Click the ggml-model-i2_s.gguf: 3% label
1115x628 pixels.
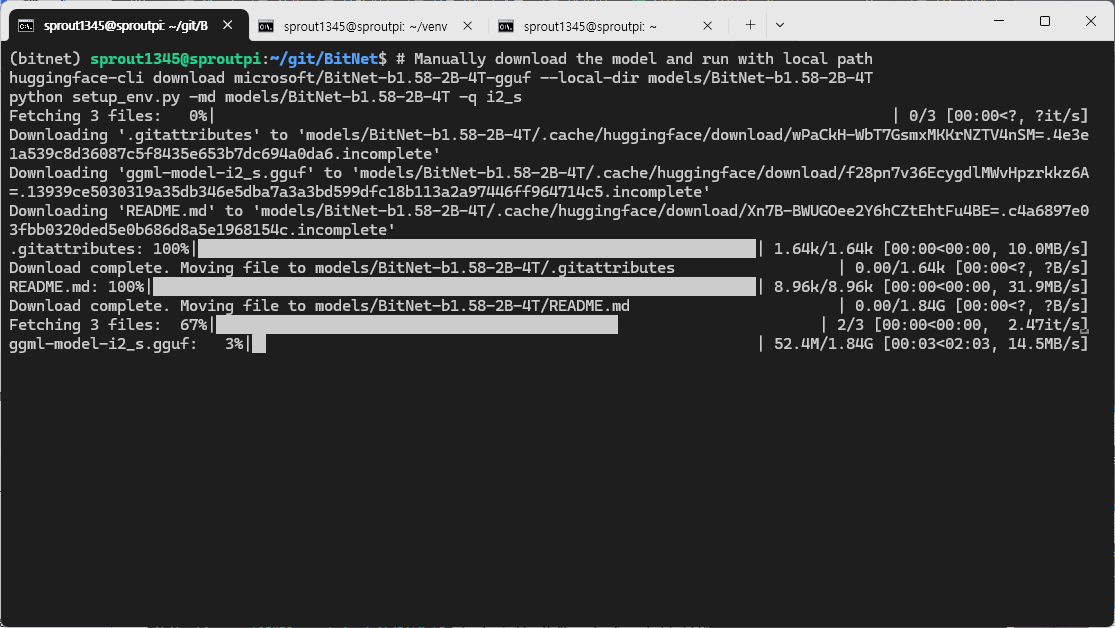(x=126, y=344)
